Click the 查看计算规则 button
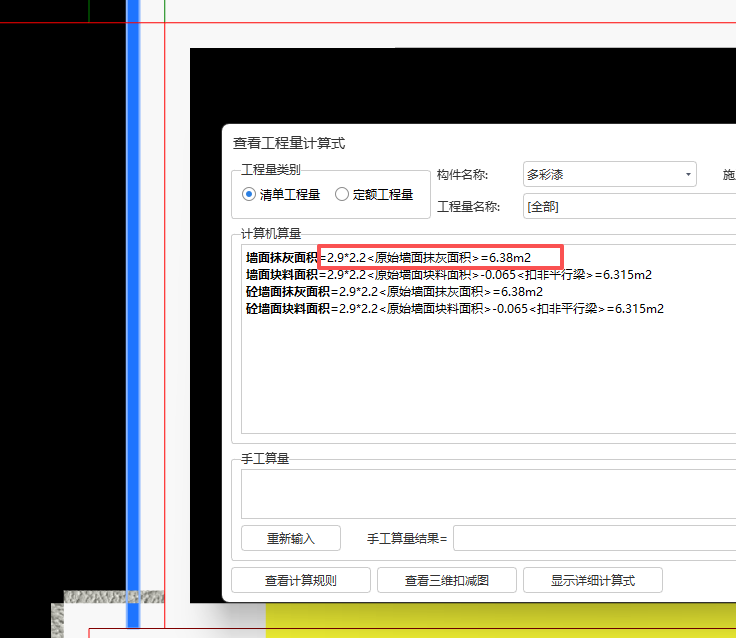 click(x=301, y=580)
